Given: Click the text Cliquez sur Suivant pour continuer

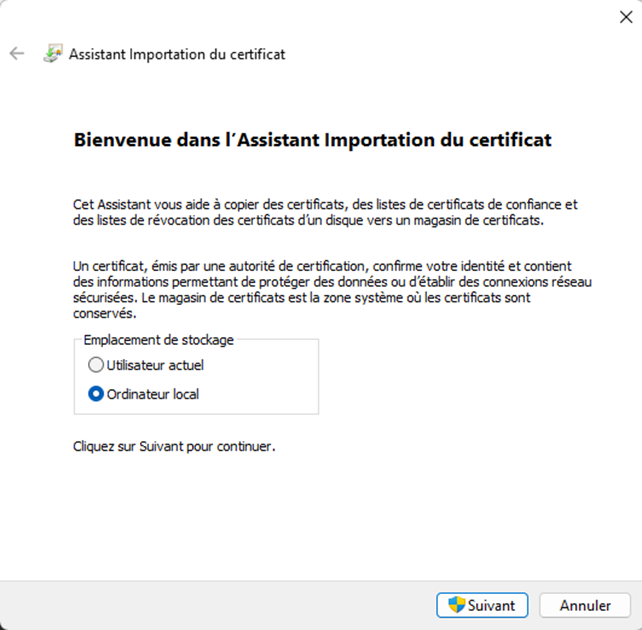Looking at the screenshot, I should (174, 446).
